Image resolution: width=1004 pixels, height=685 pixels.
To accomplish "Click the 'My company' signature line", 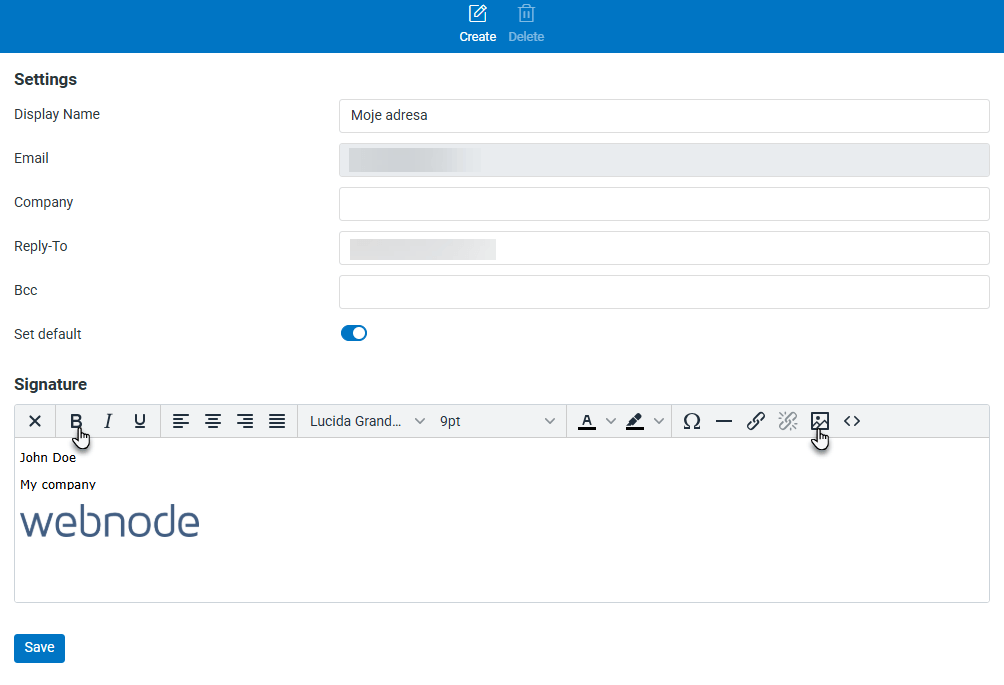I will [x=58, y=485].
